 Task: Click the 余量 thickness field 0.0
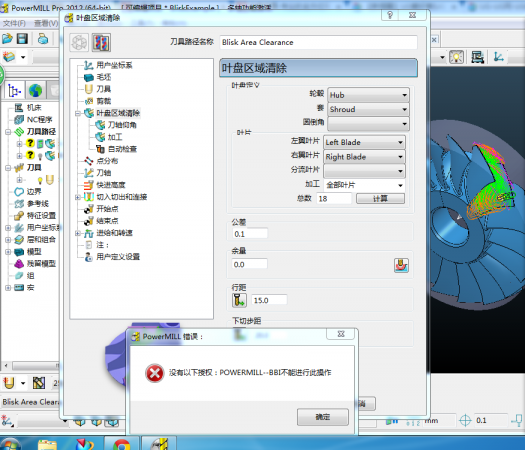click(250, 264)
